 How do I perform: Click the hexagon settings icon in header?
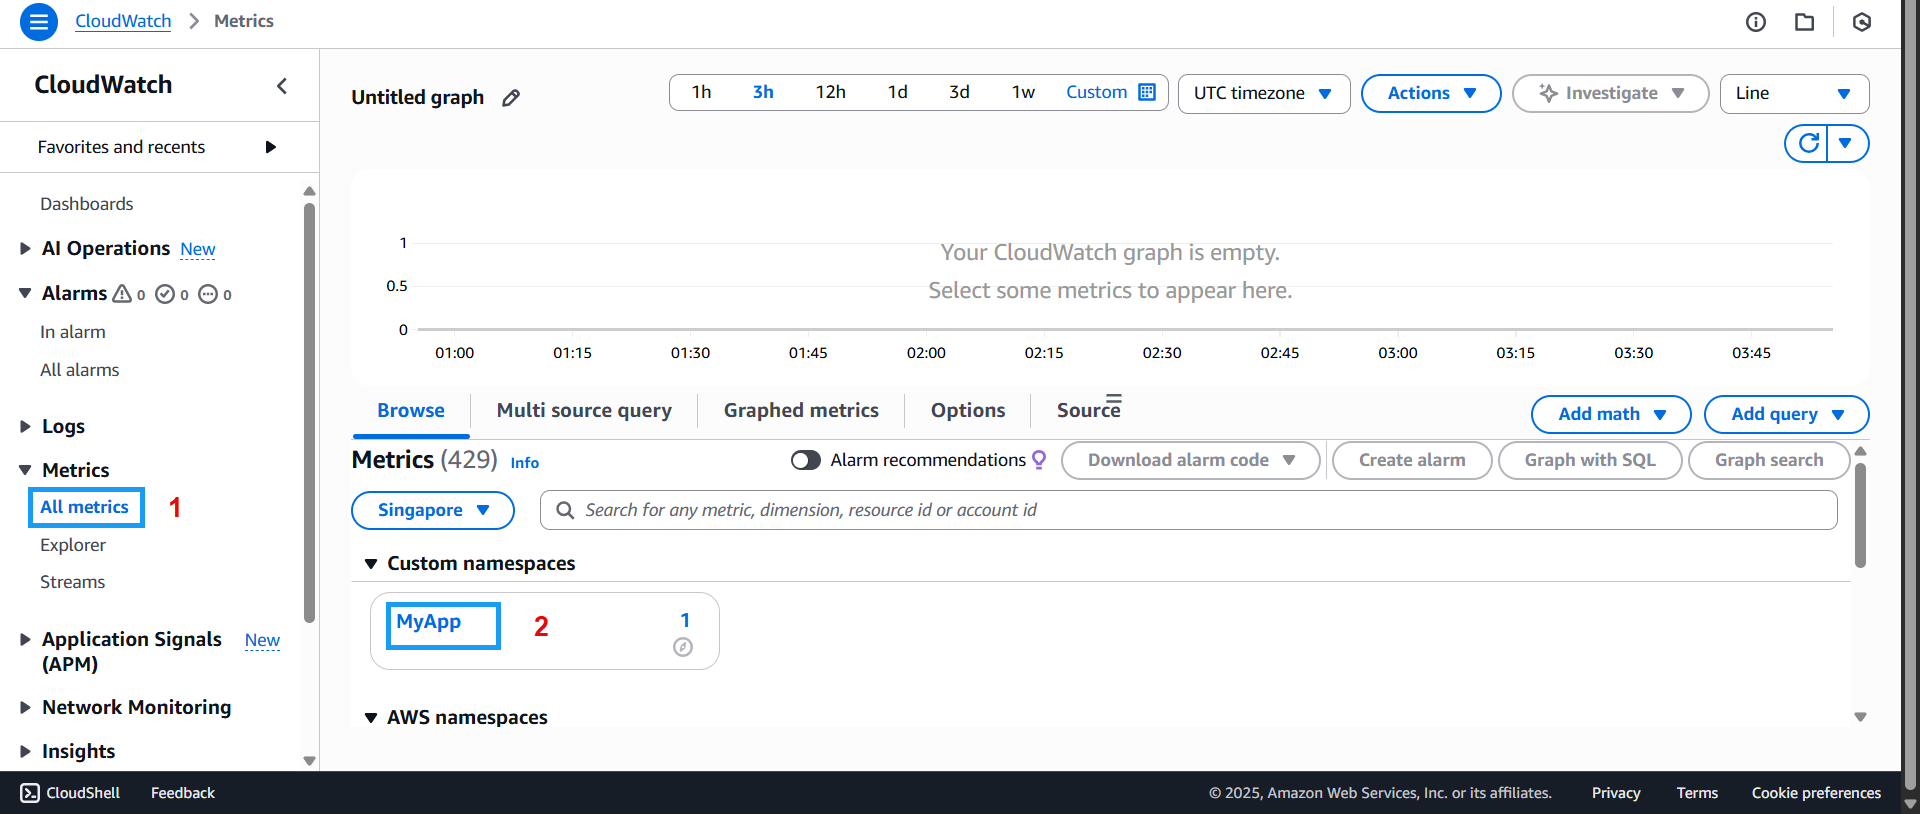[x=1861, y=22]
